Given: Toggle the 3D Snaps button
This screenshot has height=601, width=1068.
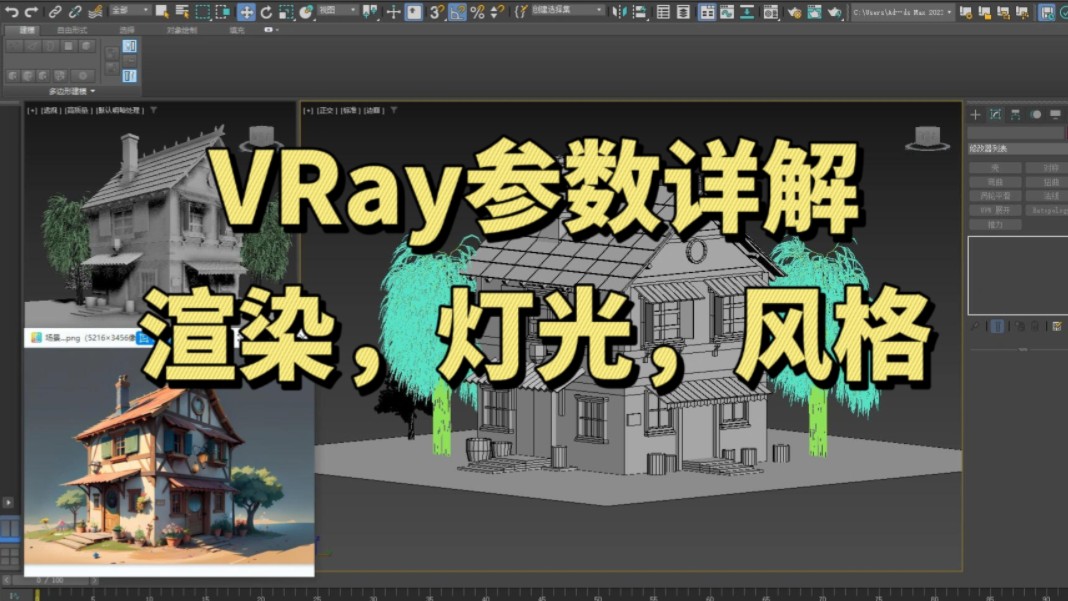Looking at the screenshot, I should (437, 12).
